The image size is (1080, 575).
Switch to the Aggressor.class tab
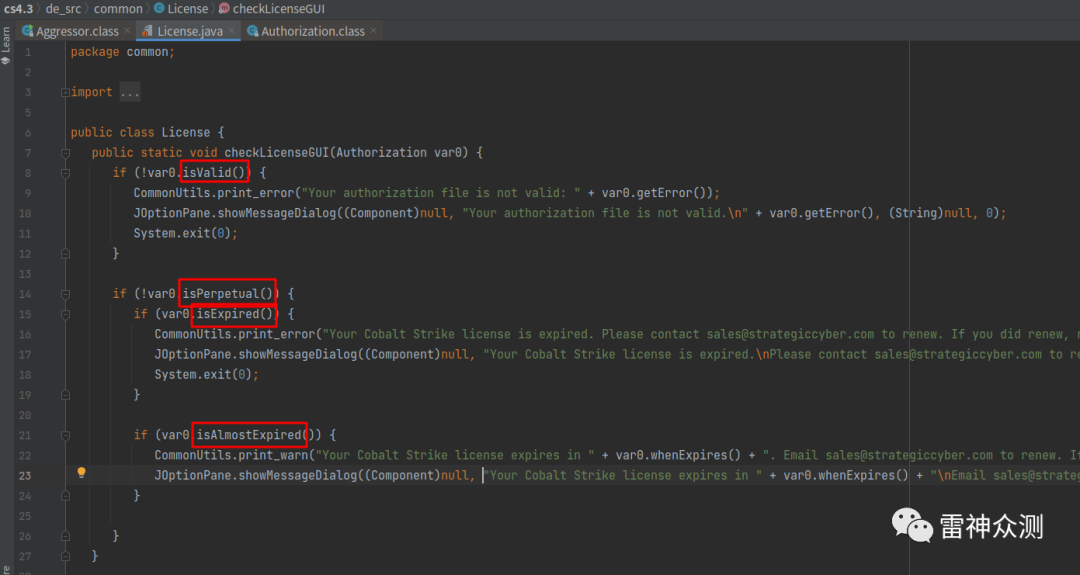[76, 31]
